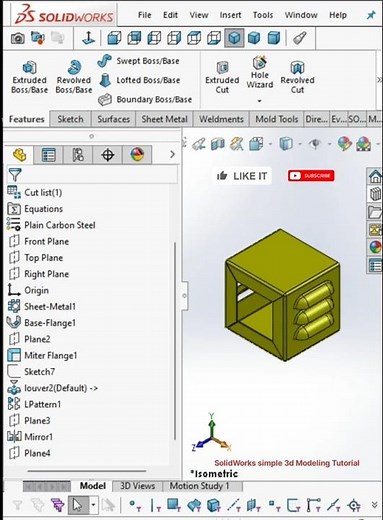This screenshot has height=520, width=383.
Task: Click the red Subscribe button
Action: pos(311,176)
